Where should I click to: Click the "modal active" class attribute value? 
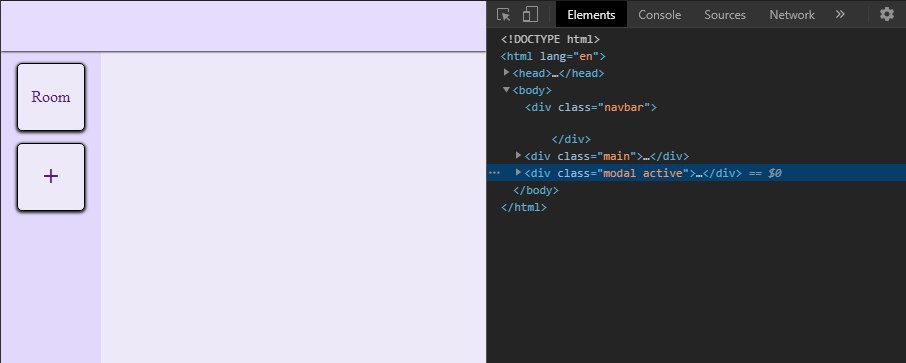pyautogui.click(x=643, y=173)
